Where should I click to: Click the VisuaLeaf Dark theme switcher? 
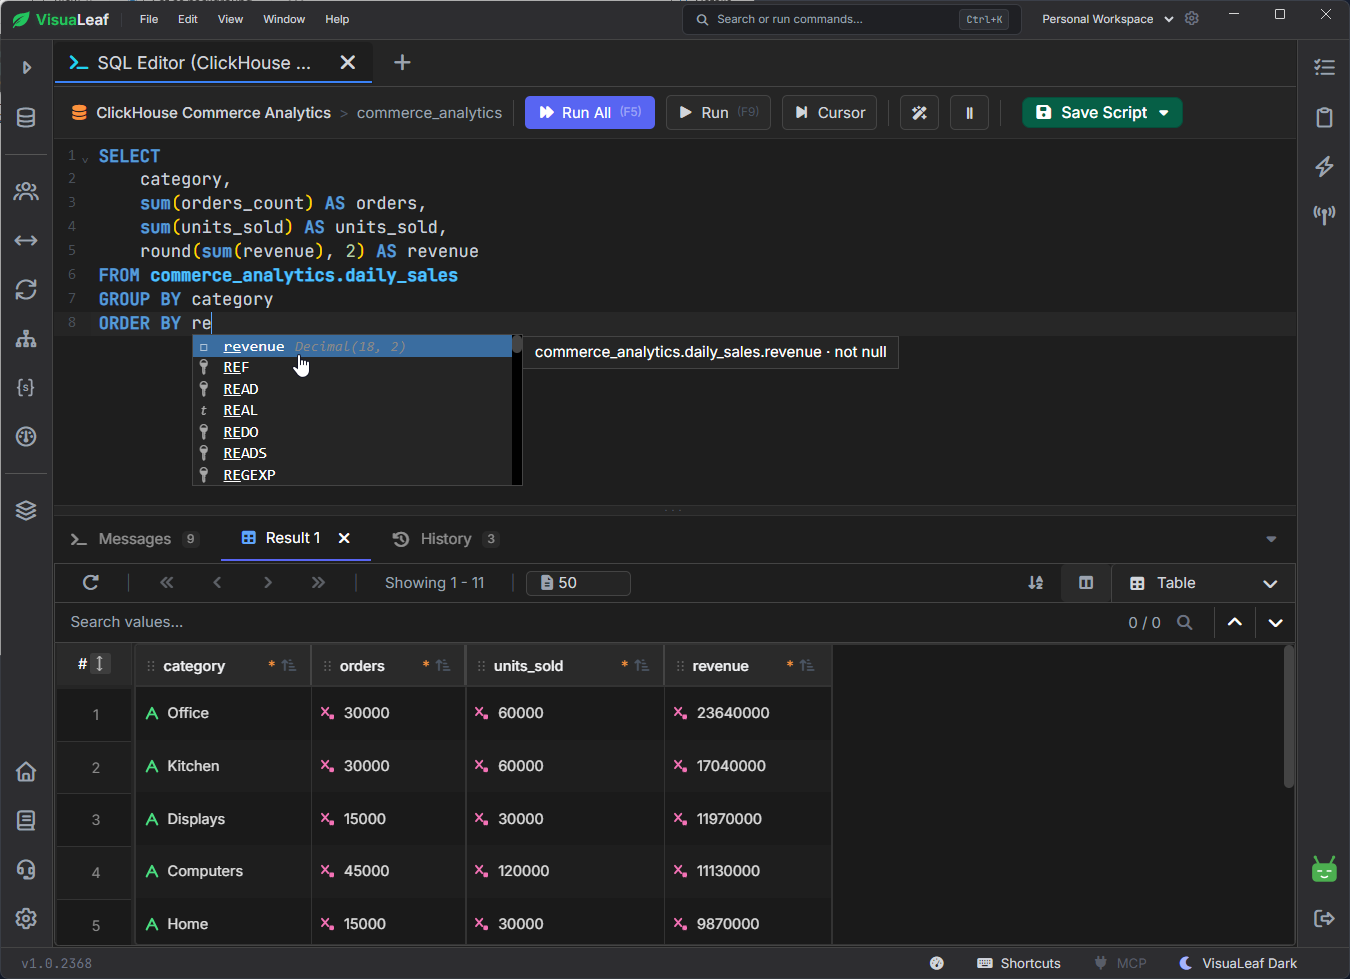pos(1238,963)
